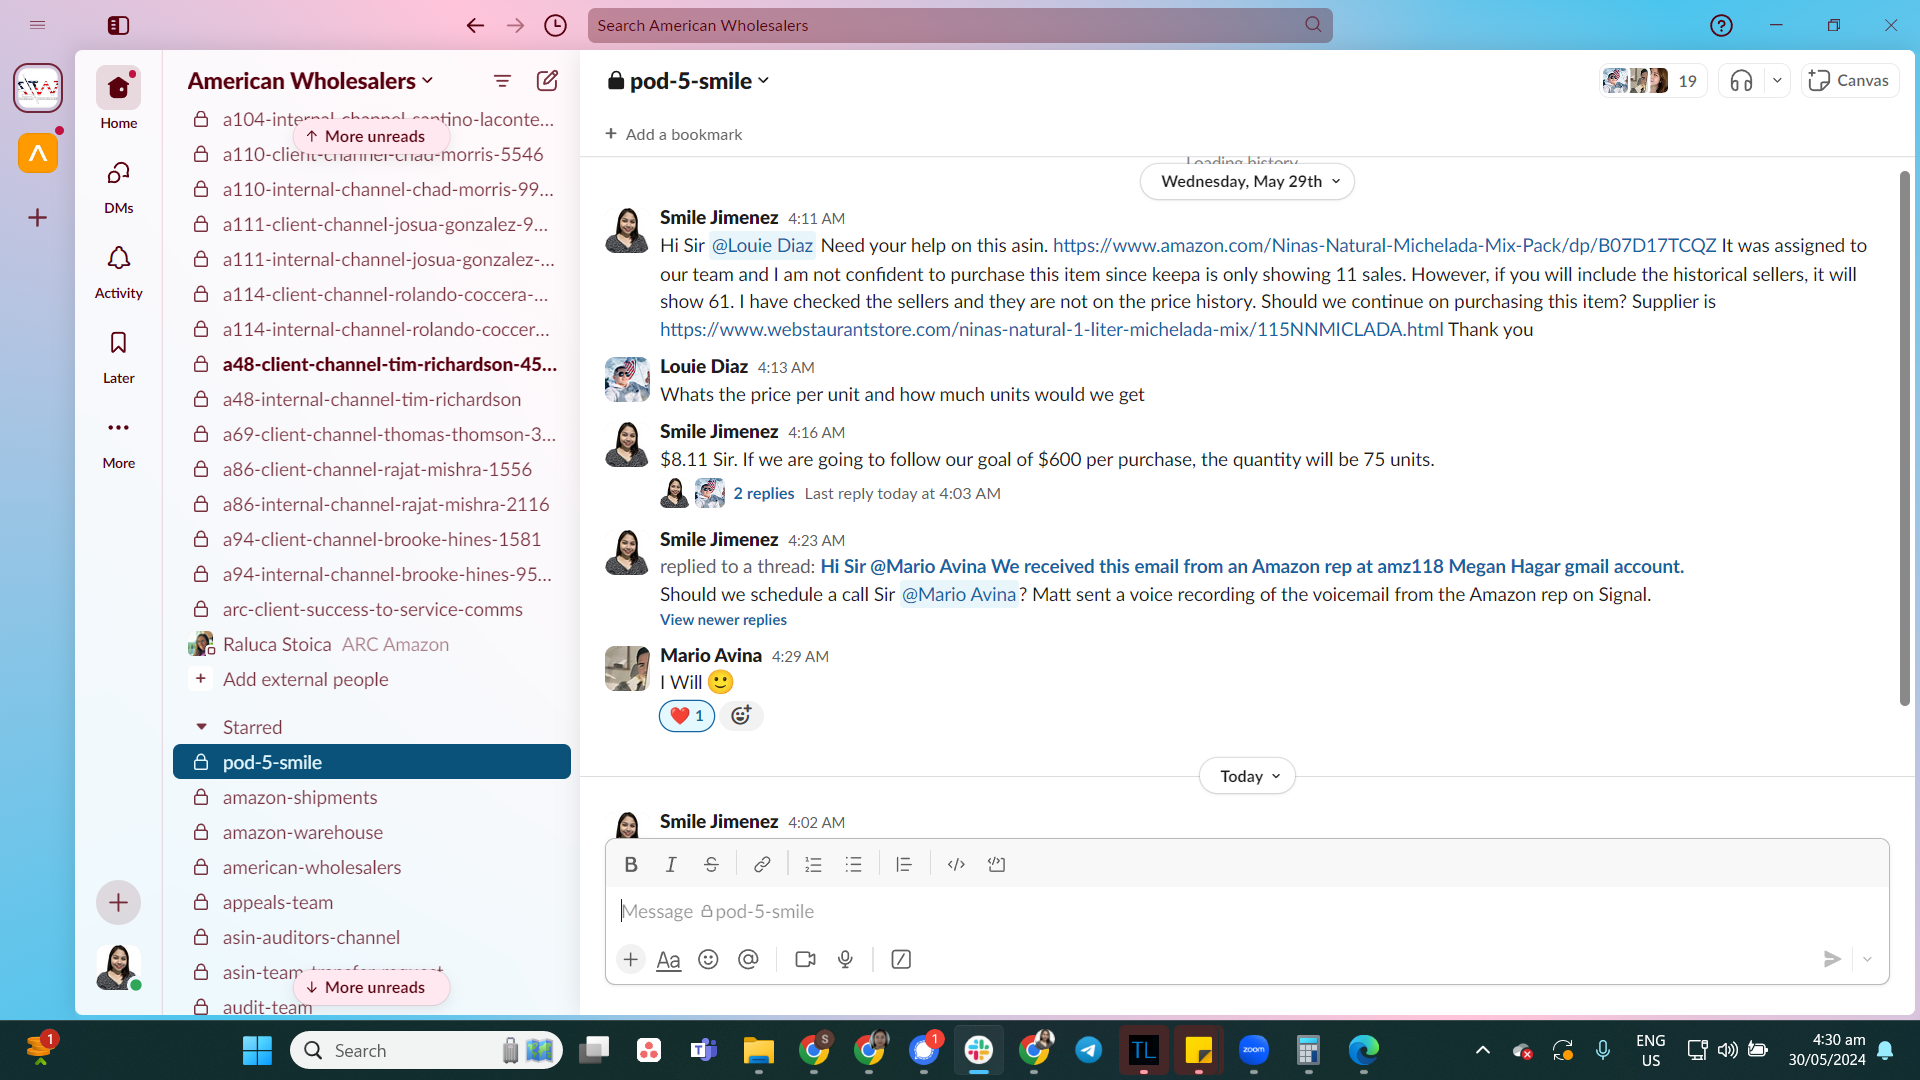Open the Amazon Michelada Mix product link
Image resolution: width=1920 pixels, height=1080 pixels.
1384,246
